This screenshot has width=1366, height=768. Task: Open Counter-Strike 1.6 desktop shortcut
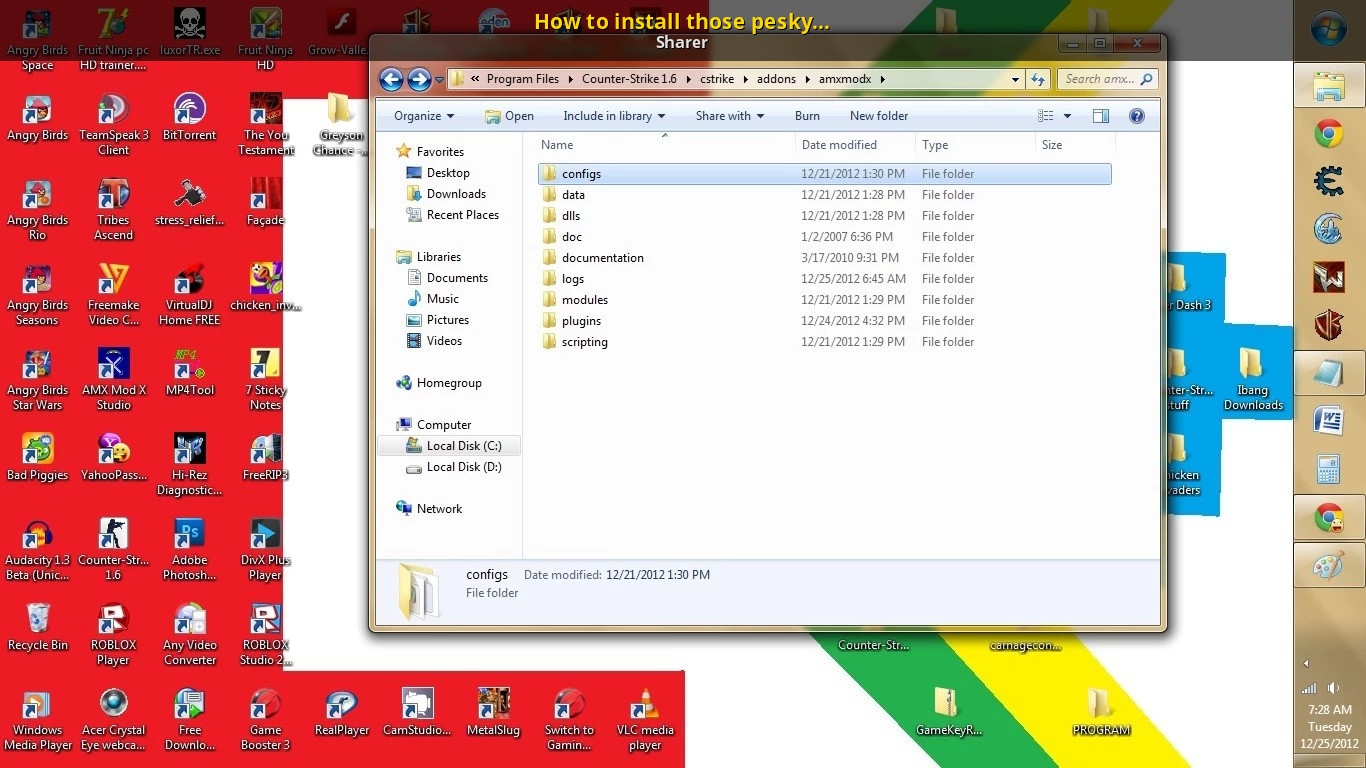[113, 549]
